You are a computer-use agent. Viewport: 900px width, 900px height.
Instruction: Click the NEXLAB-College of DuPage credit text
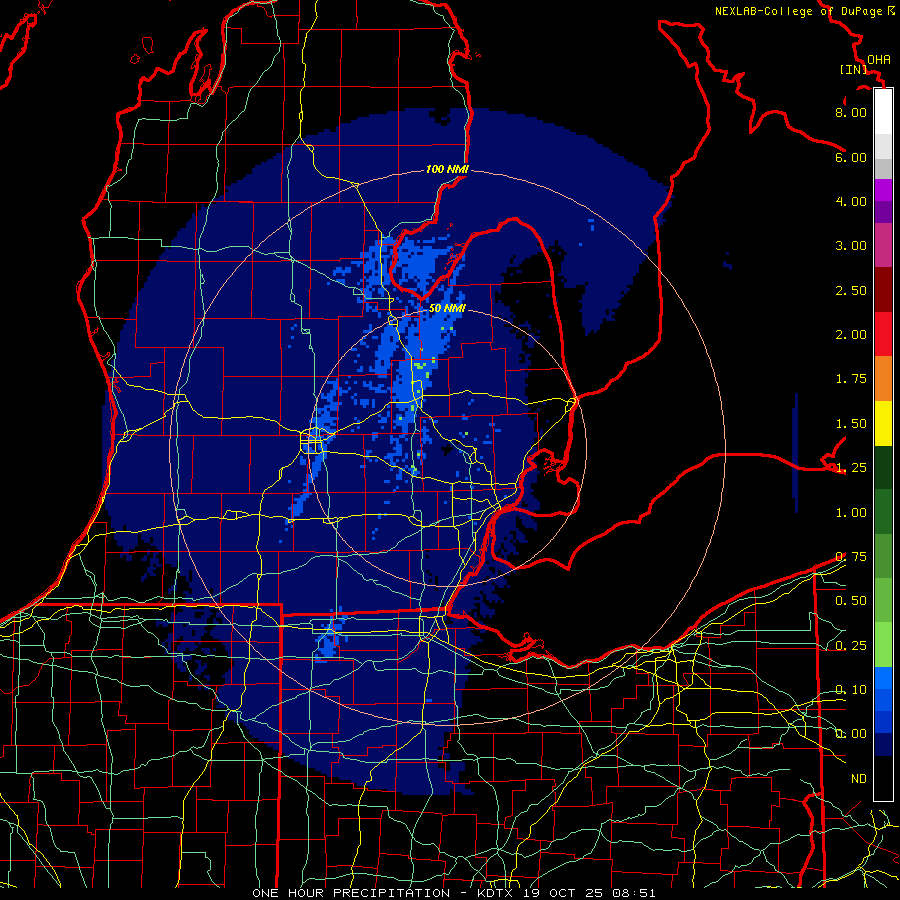(x=800, y=11)
